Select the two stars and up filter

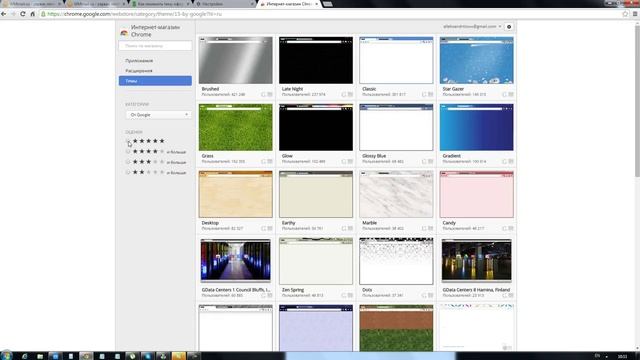pyautogui.click(x=128, y=172)
